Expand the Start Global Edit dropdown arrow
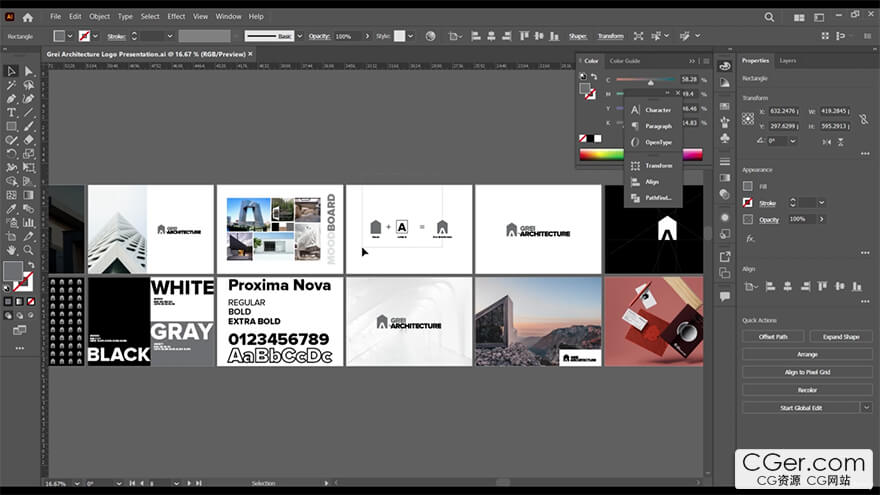The image size is (880, 495). 866,408
